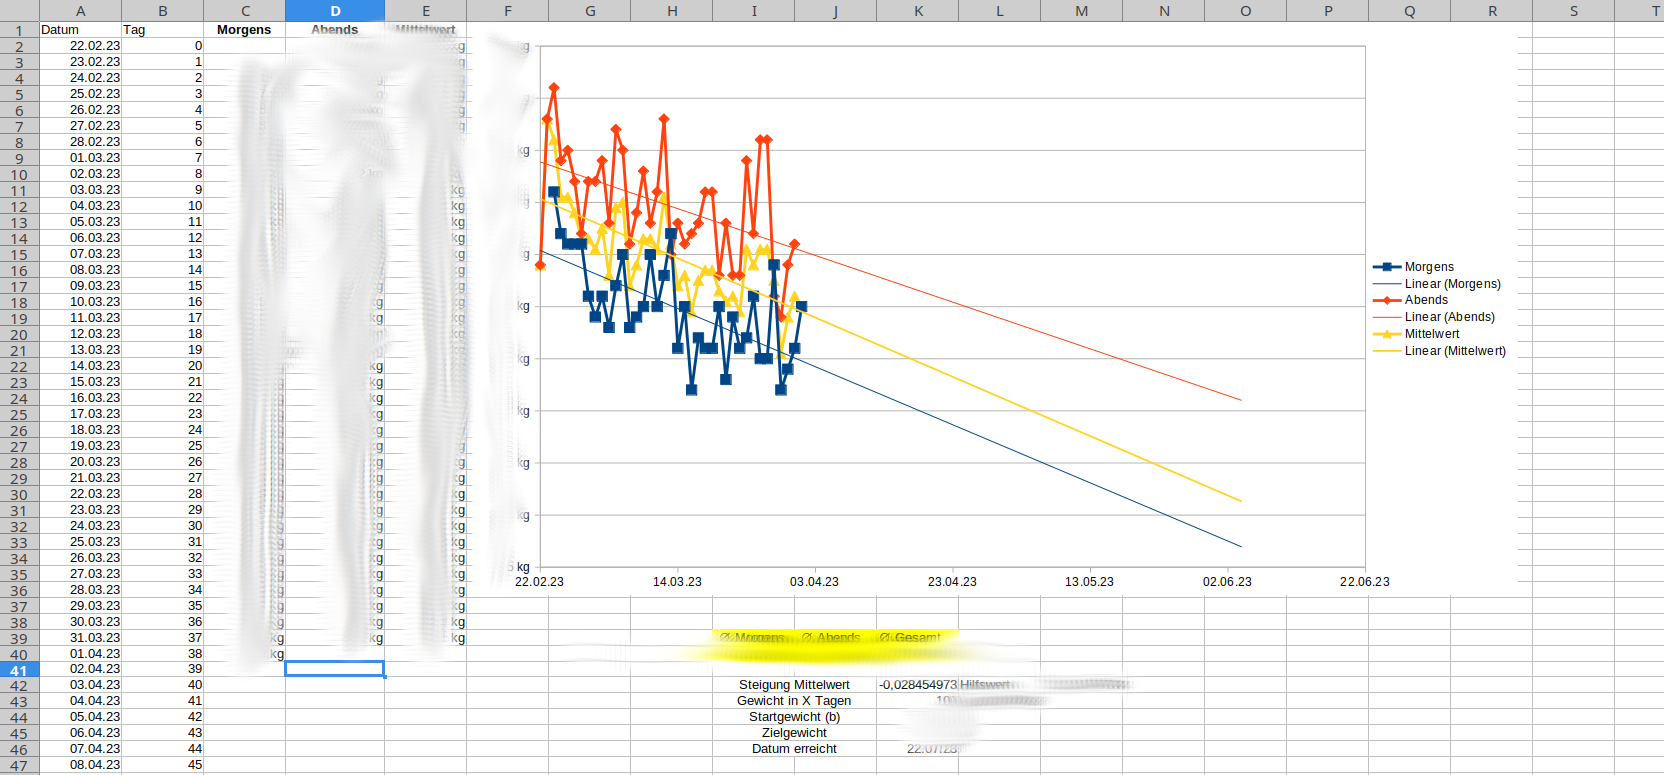Select highlighted column D header
The image size is (1664, 775).
tap(335, 11)
